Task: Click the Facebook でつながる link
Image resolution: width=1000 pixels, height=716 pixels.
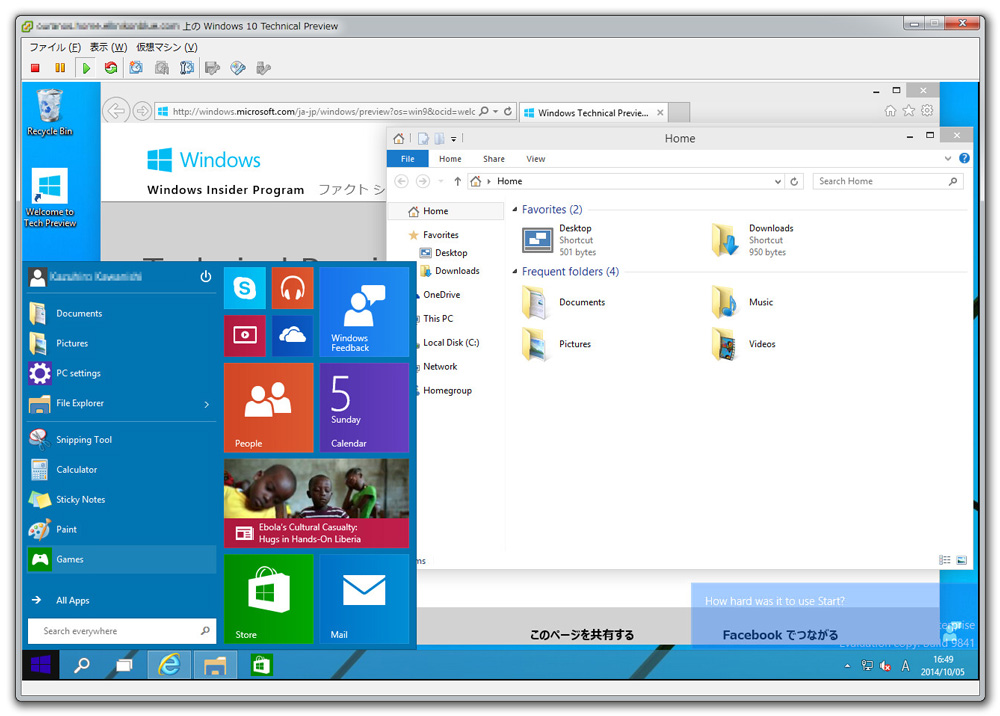Action: click(780, 634)
